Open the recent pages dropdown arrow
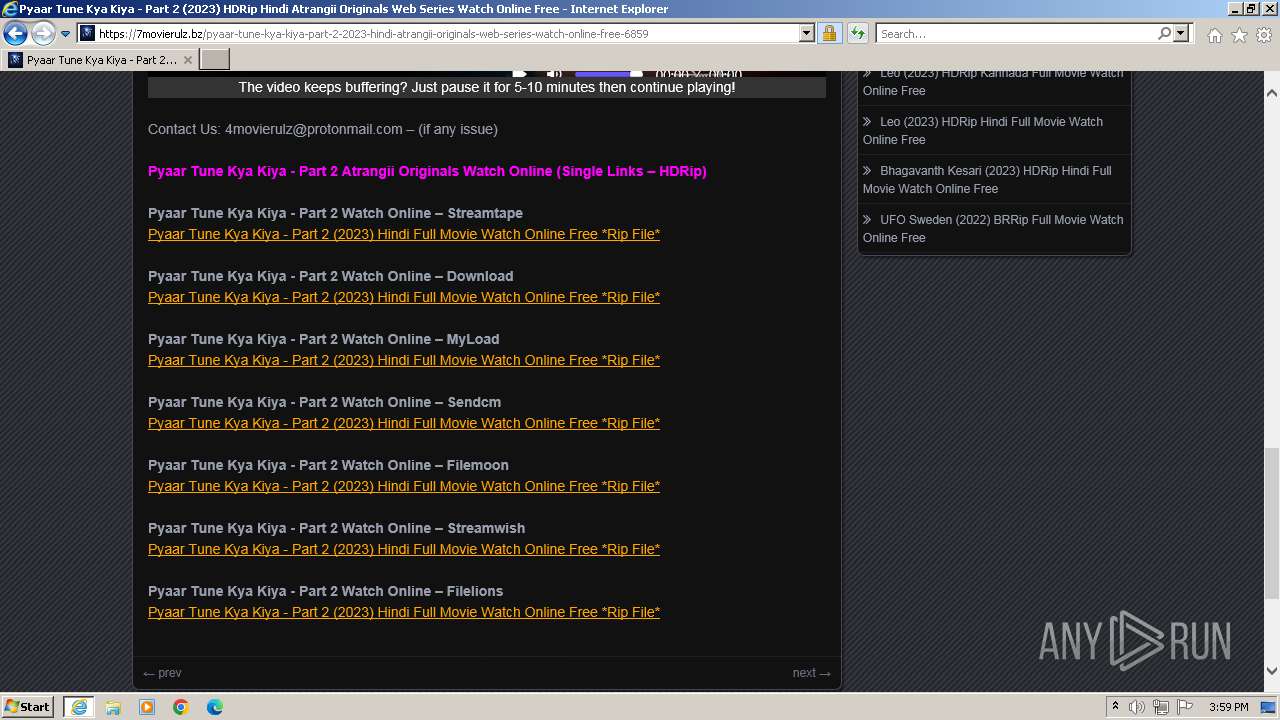 coord(66,34)
